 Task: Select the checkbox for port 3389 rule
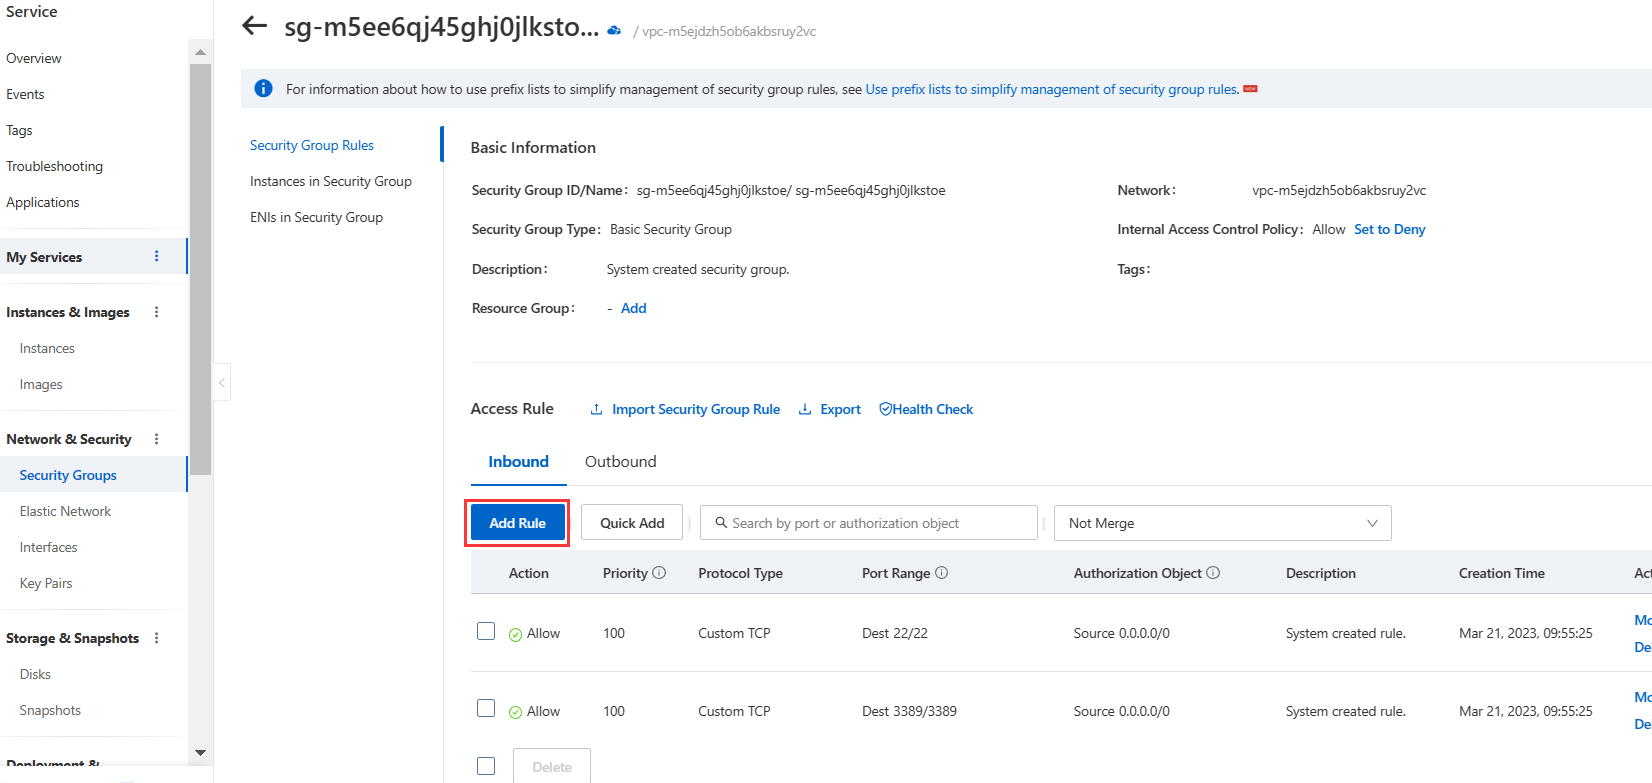486,708
